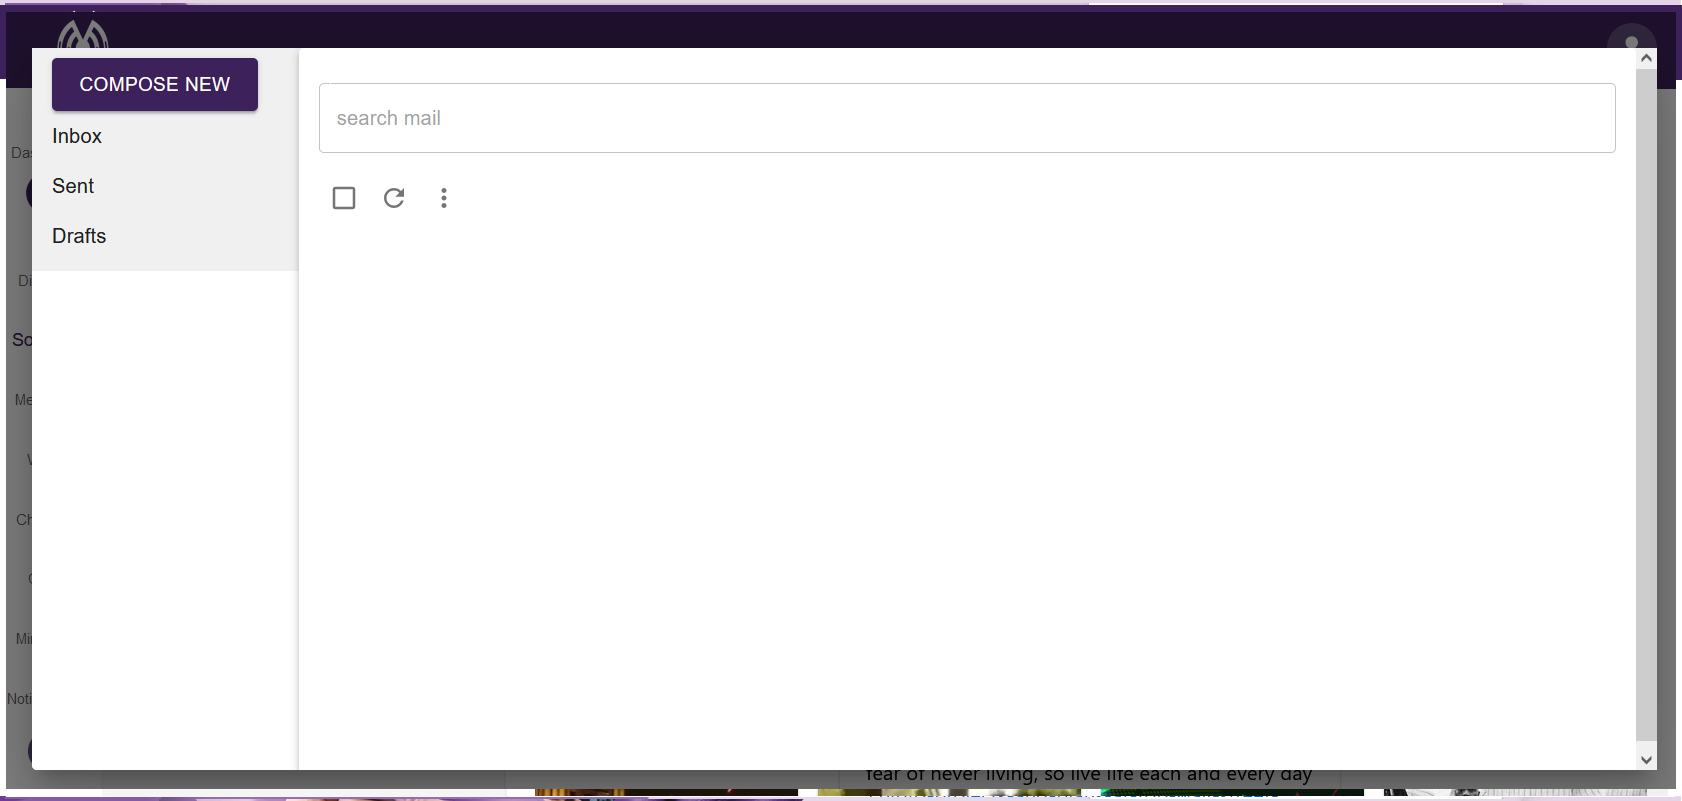Select the partially hidden 'Me' sidebar item
Viewport: 1682px width, 801px height.
tap(22, 400)
